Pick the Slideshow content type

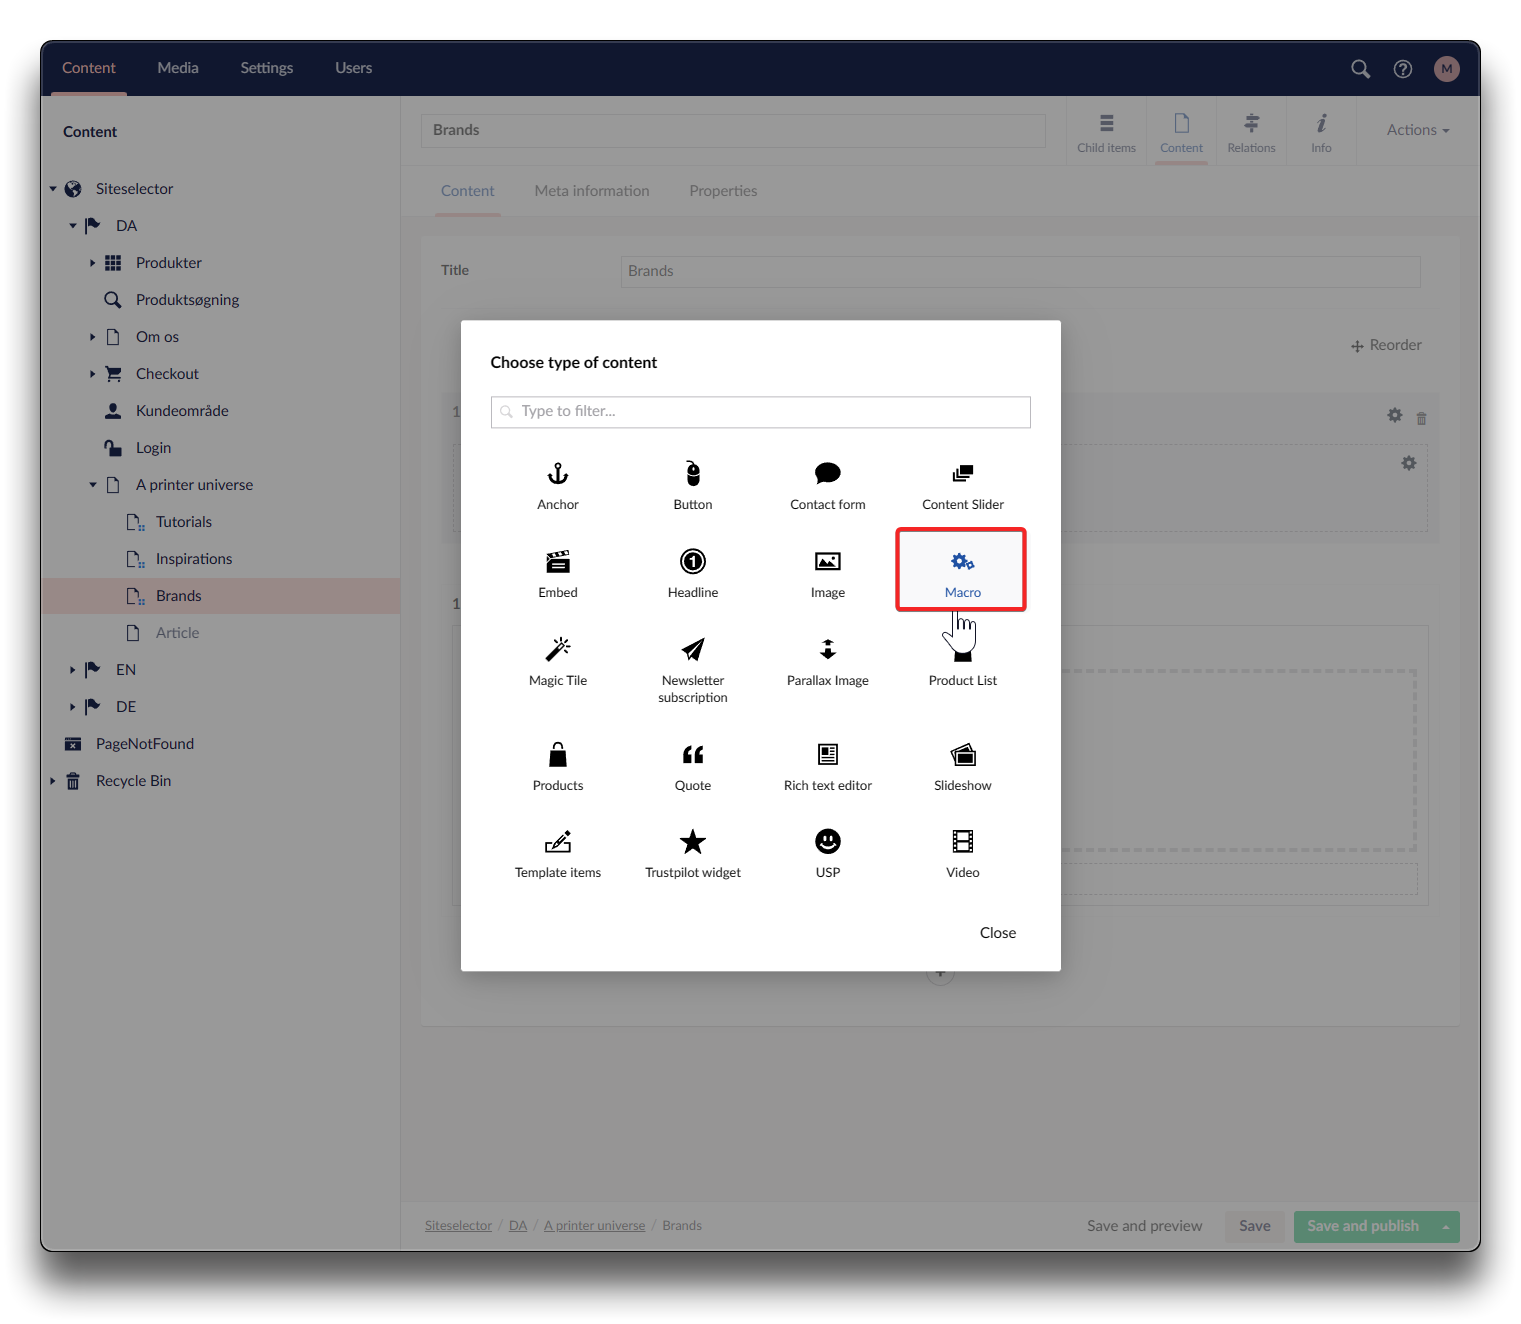(x=962, y=766)
